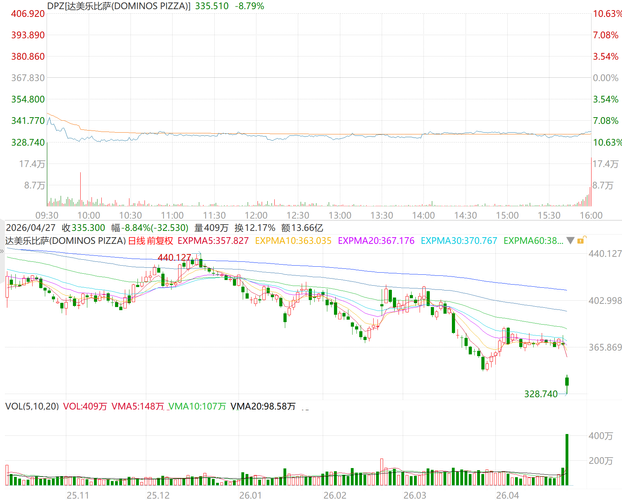Click the EXPMA20:367.176 indicator label

(376, 240)
